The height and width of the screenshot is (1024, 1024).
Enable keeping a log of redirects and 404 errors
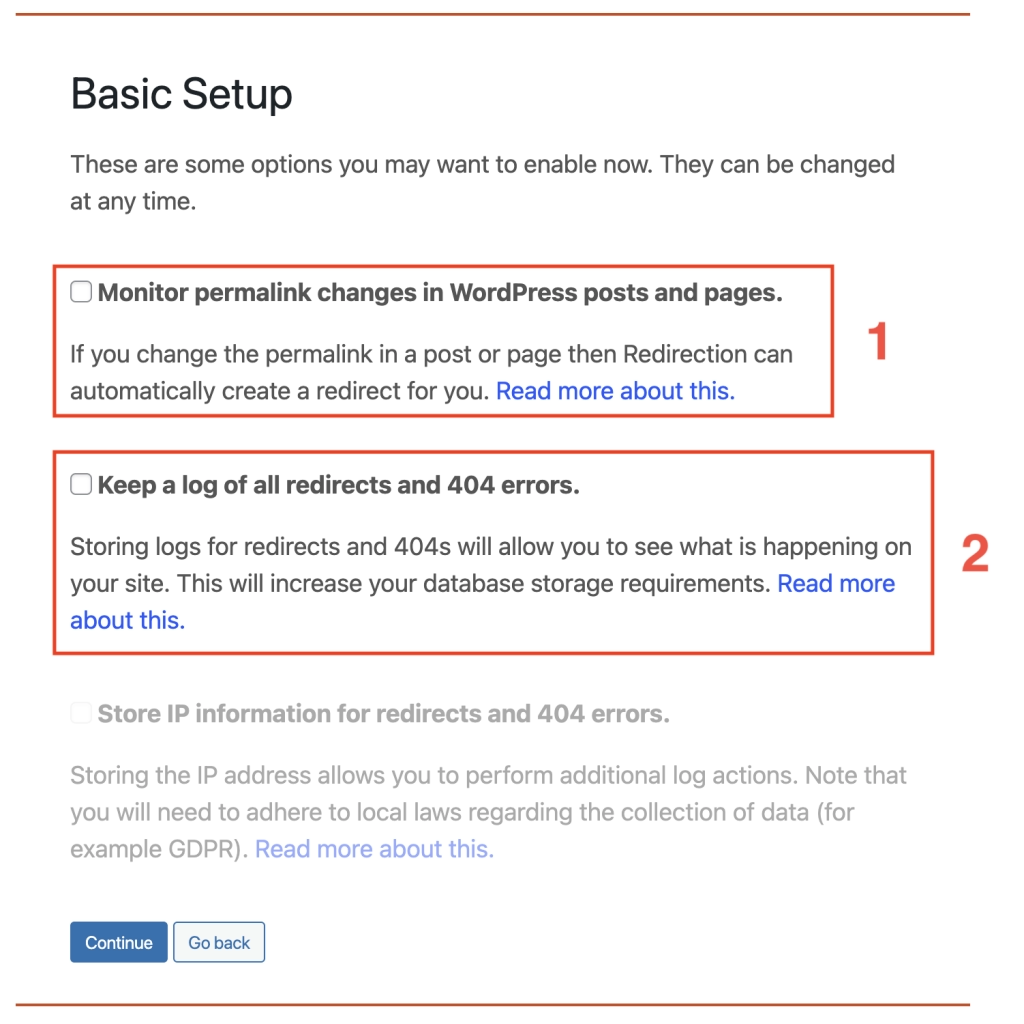79,484
